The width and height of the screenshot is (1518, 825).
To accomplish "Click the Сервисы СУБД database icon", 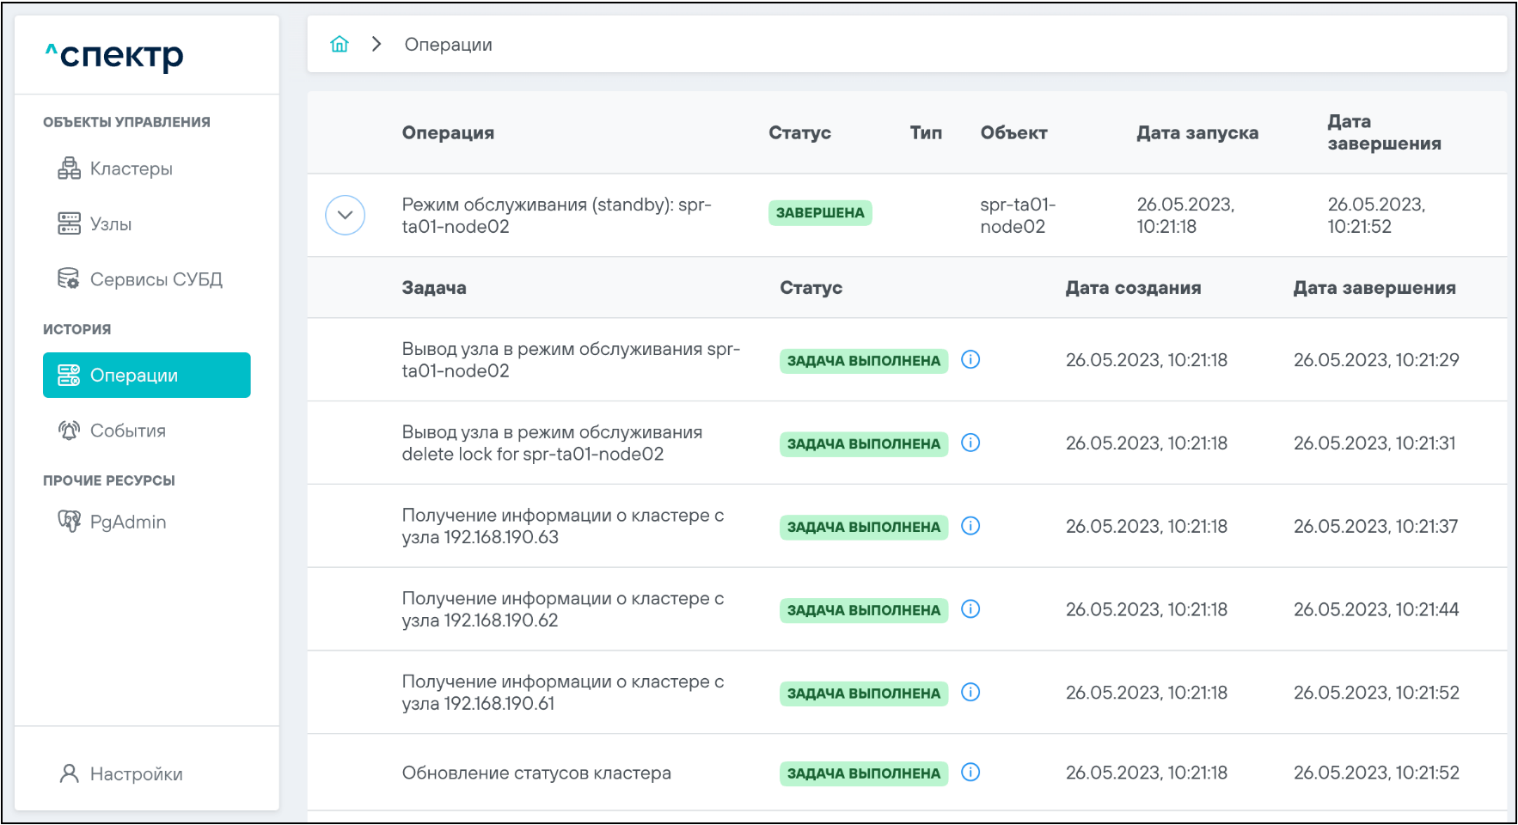I will click(68, 279).
